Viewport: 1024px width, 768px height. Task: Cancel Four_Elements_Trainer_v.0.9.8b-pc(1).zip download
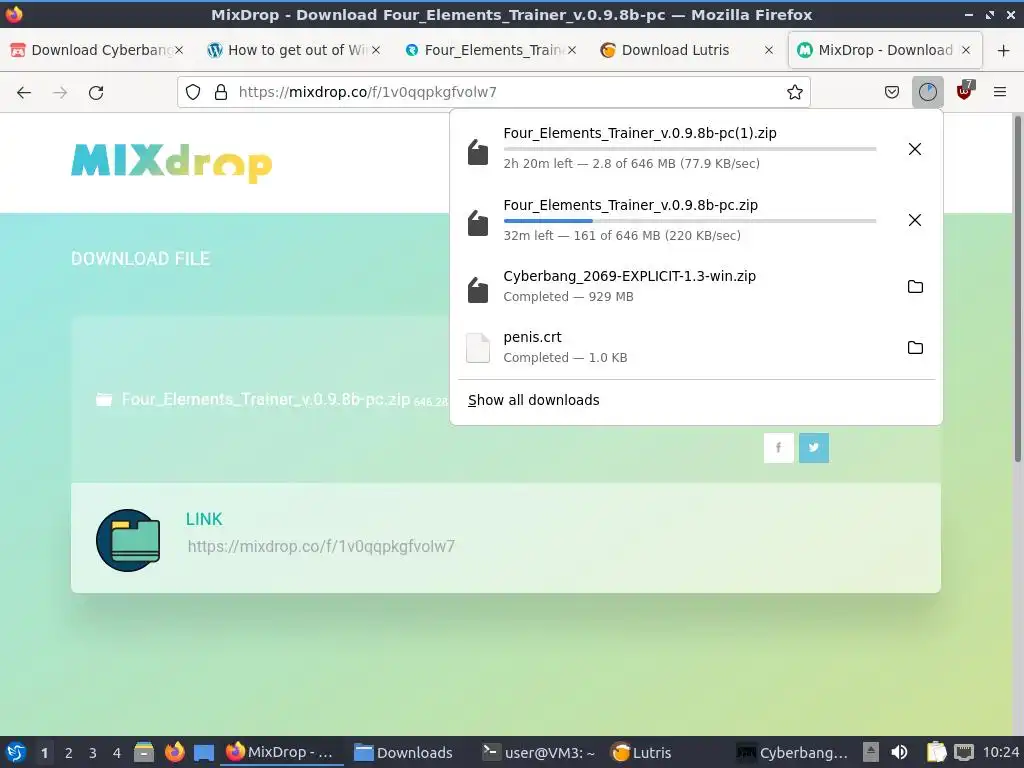pyautogui.click(x=914, y=149)
